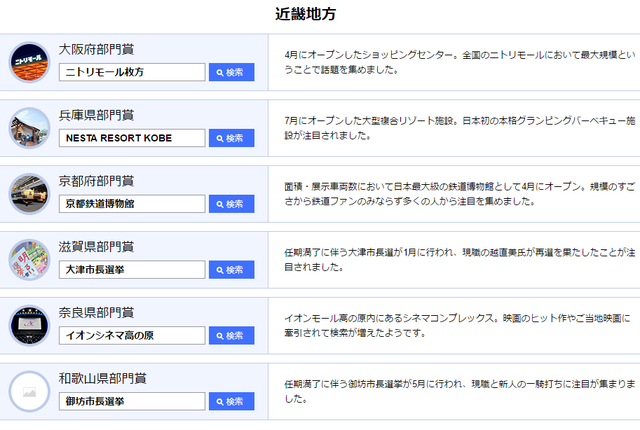Viewport: 640px width, 430px height.
Task: Click the 検索 button next to NESTA RESORT KOBE
Action: click(231, 138)
